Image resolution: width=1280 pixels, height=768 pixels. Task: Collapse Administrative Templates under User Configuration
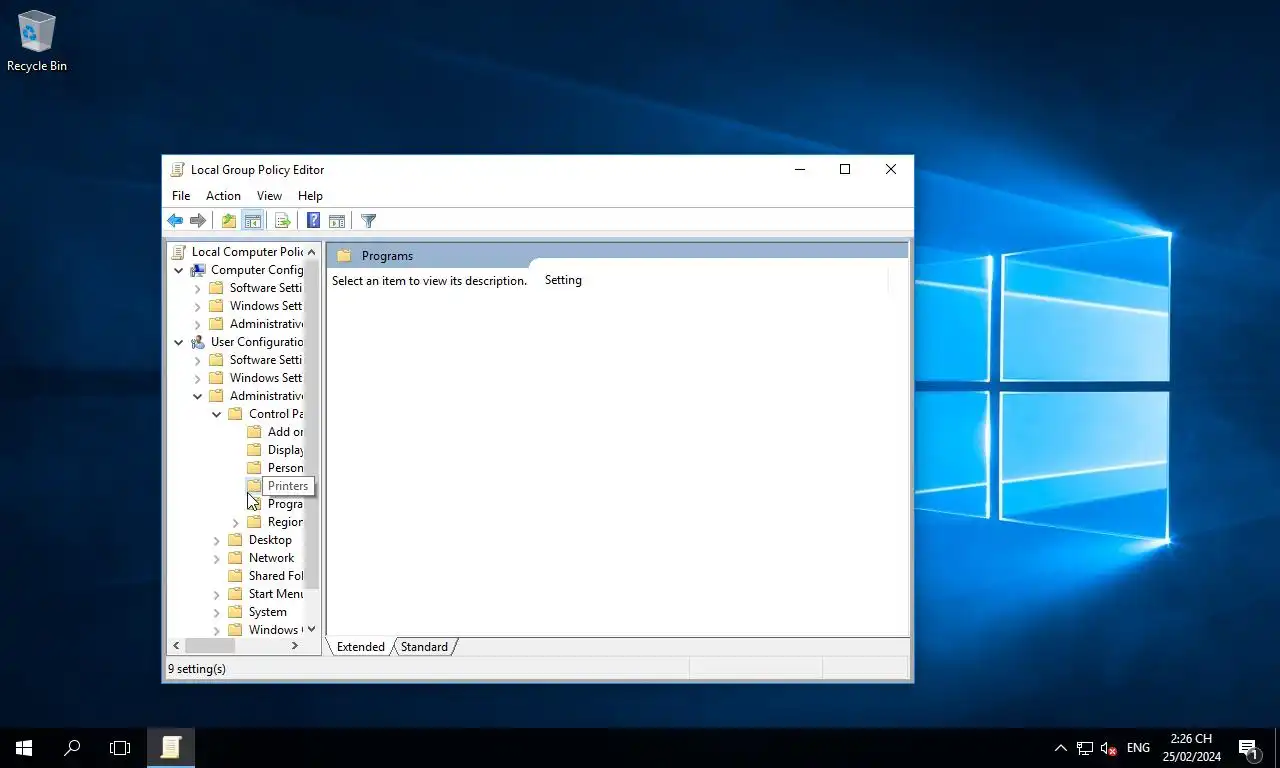pyautogui.click(x=198, y=396)
